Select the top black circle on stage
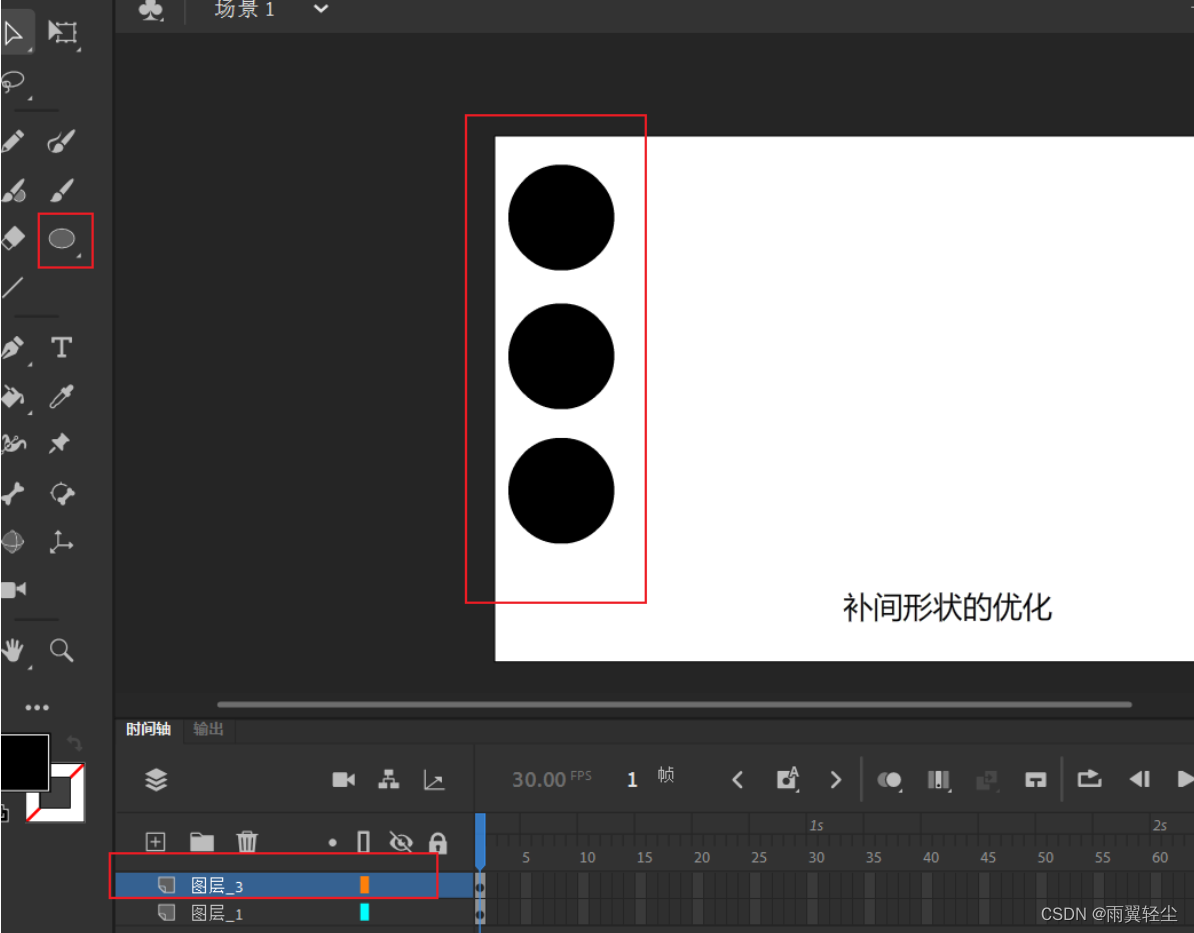This screenshot has height=933, width=1194. (x=561, y=217)
